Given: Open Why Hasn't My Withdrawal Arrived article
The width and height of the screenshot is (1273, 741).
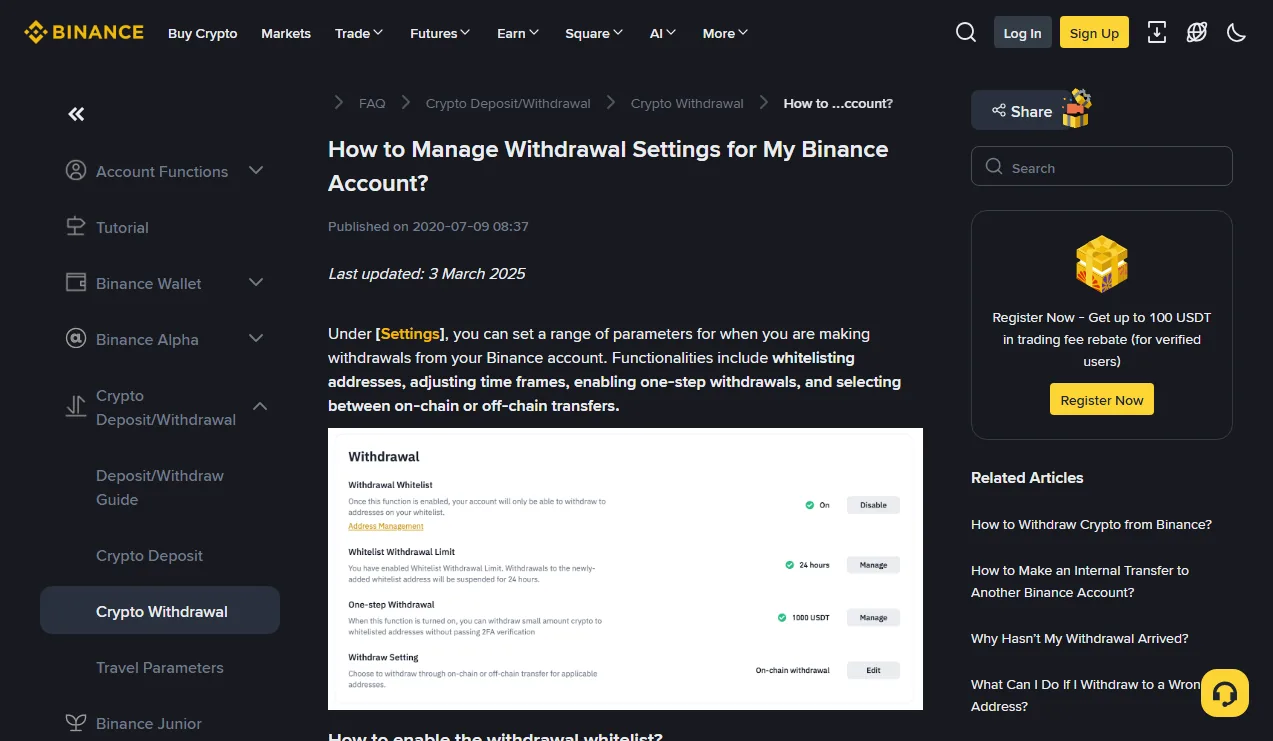Looking at the screenshot, I should tap(1079, 638).
